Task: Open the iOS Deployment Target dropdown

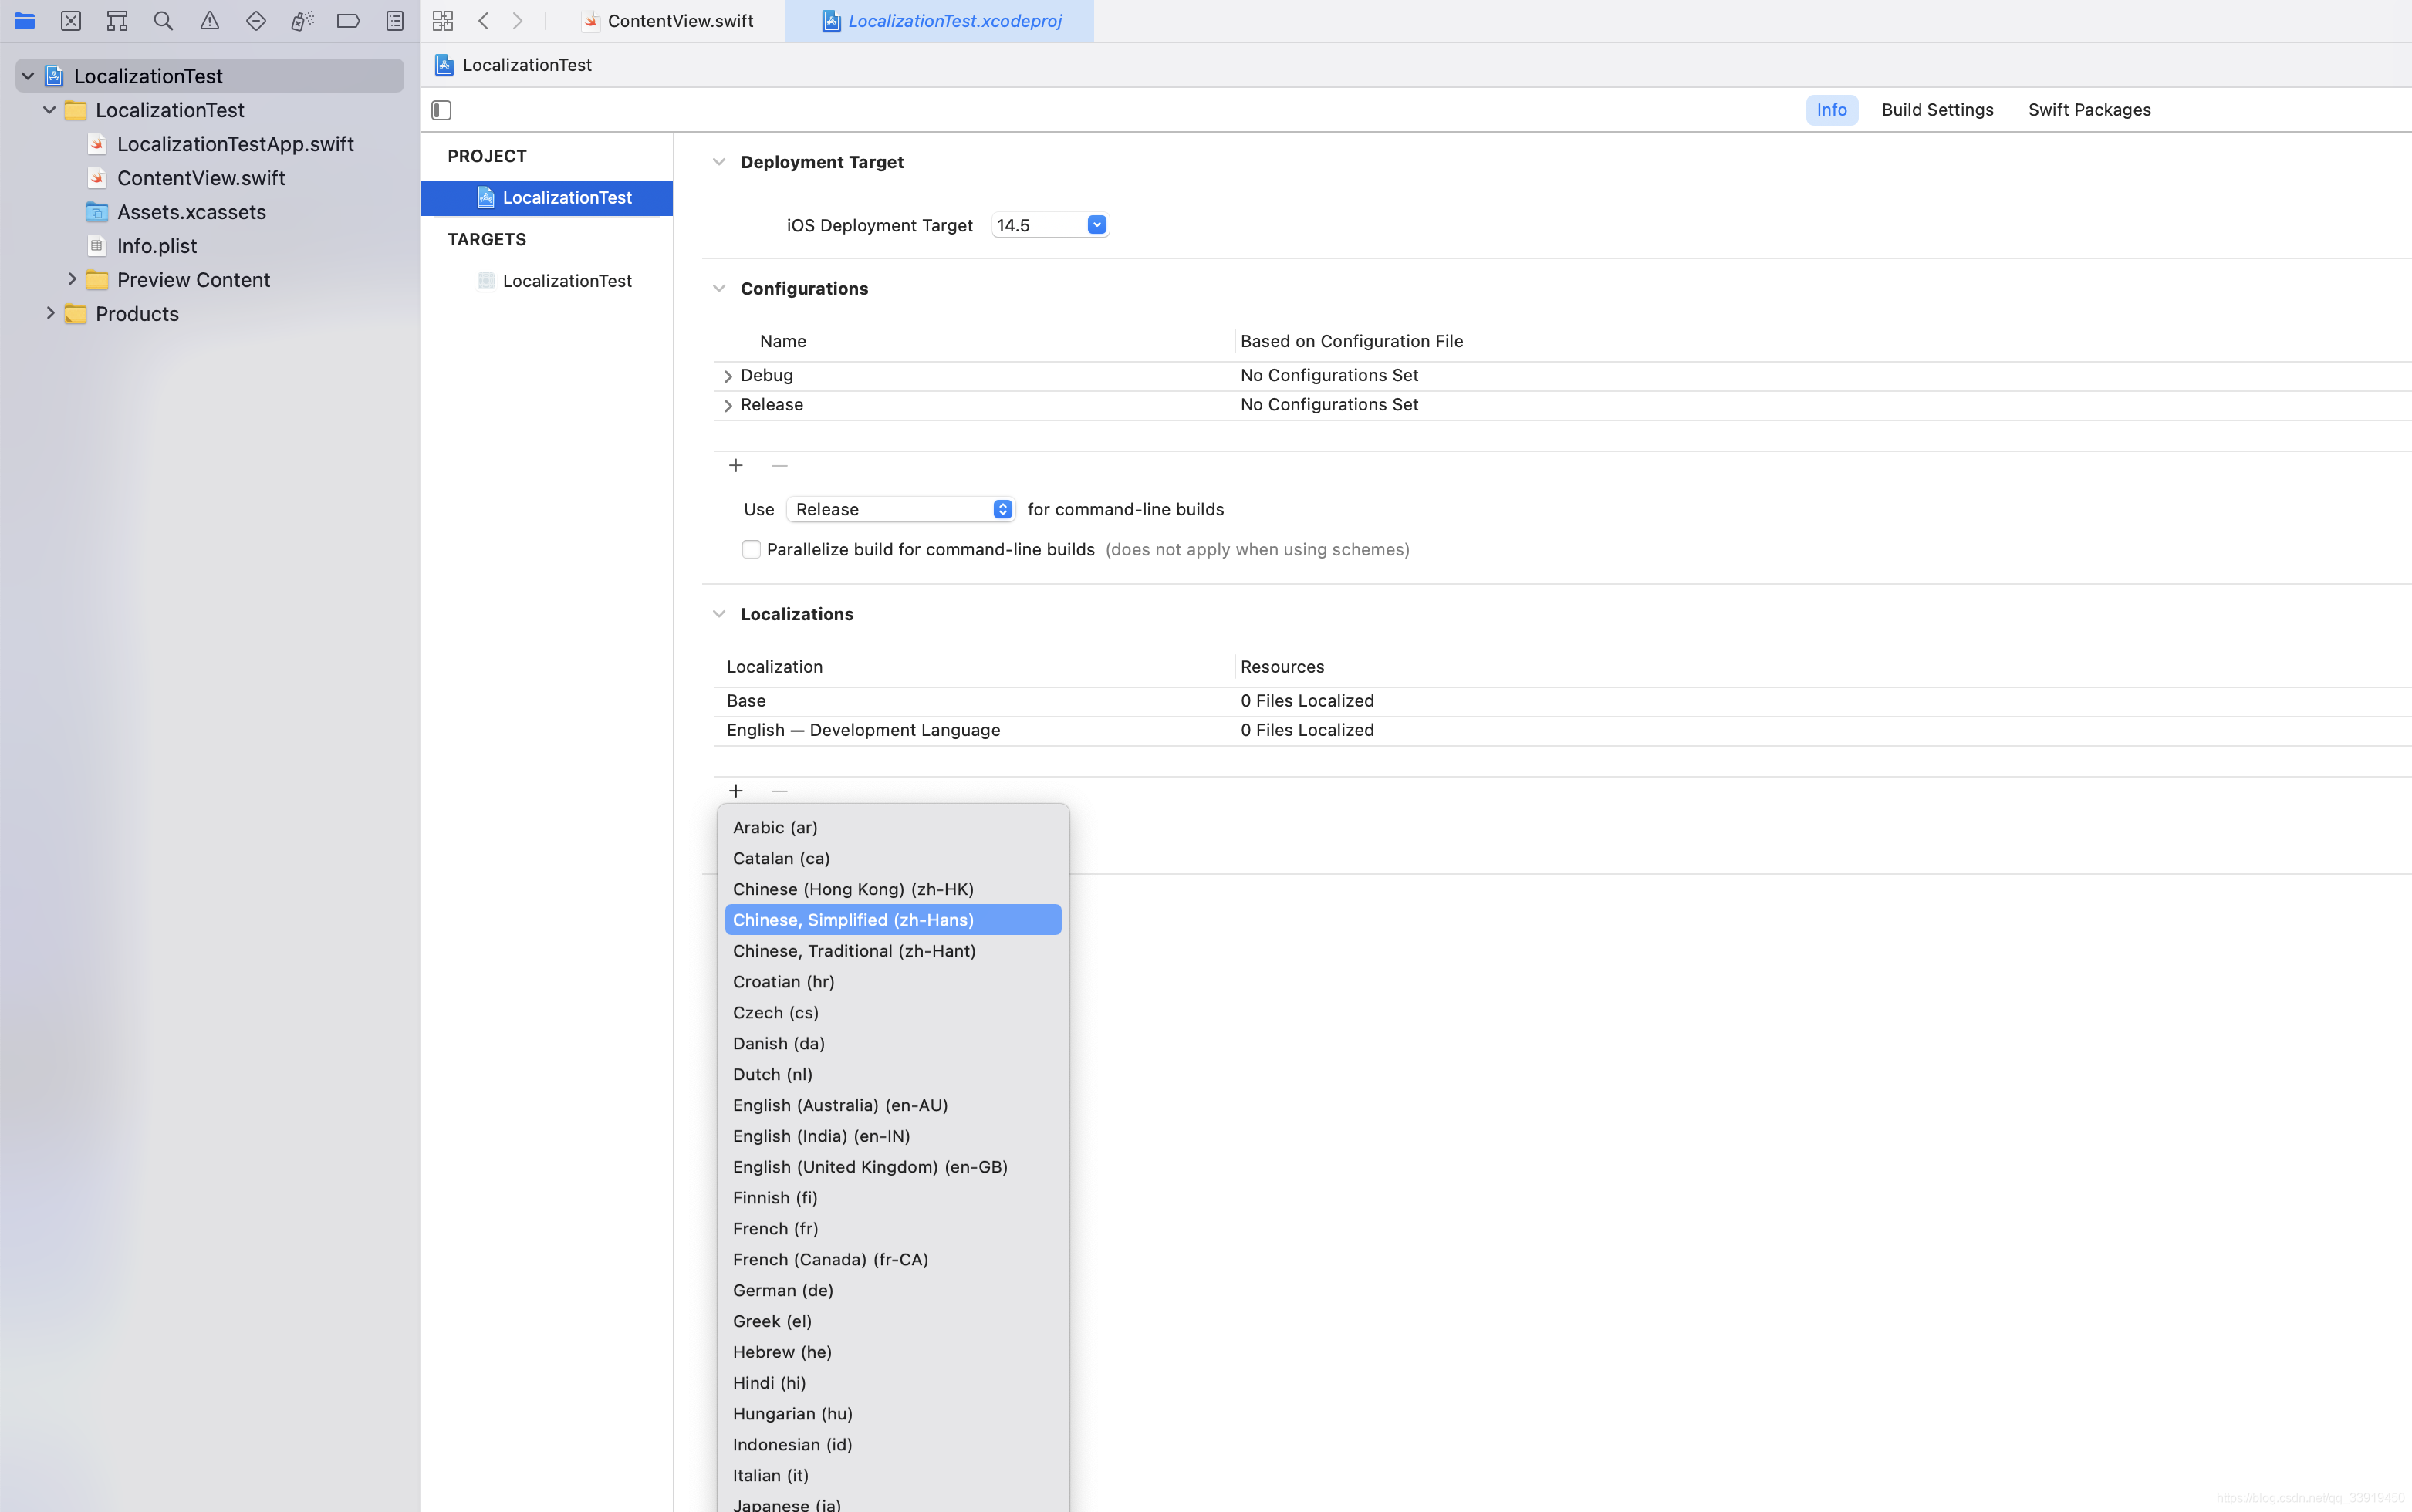Action: pos(1096,225)
